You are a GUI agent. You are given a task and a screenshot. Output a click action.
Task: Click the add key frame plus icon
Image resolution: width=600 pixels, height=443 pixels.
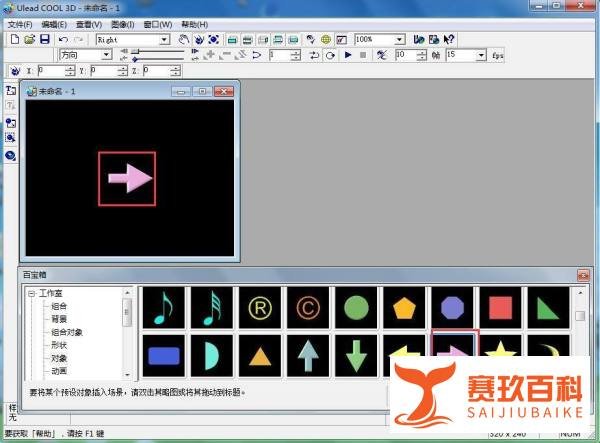tap(210, 55)
